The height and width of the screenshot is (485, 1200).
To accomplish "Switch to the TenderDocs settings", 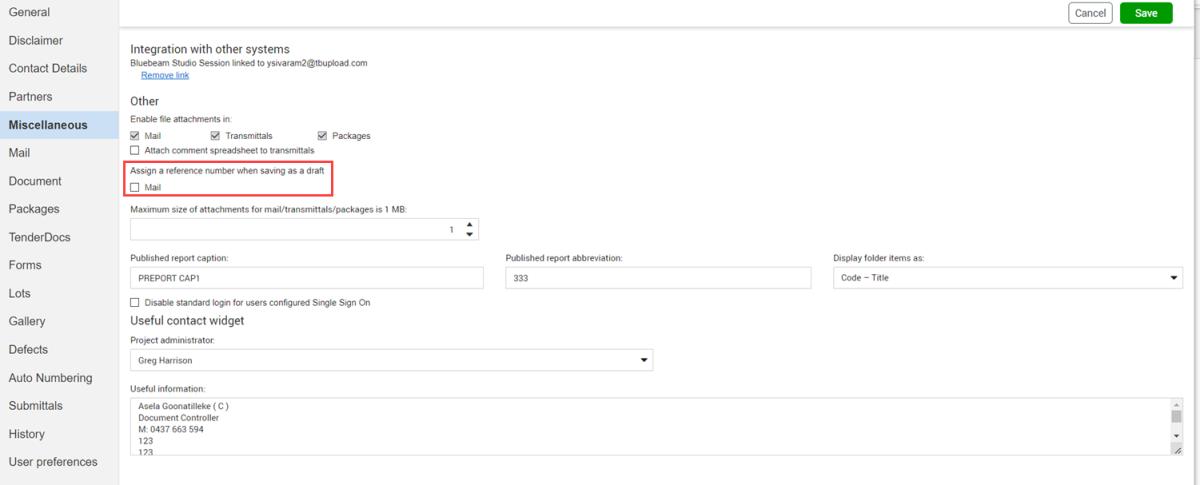I will coord(40,238).
